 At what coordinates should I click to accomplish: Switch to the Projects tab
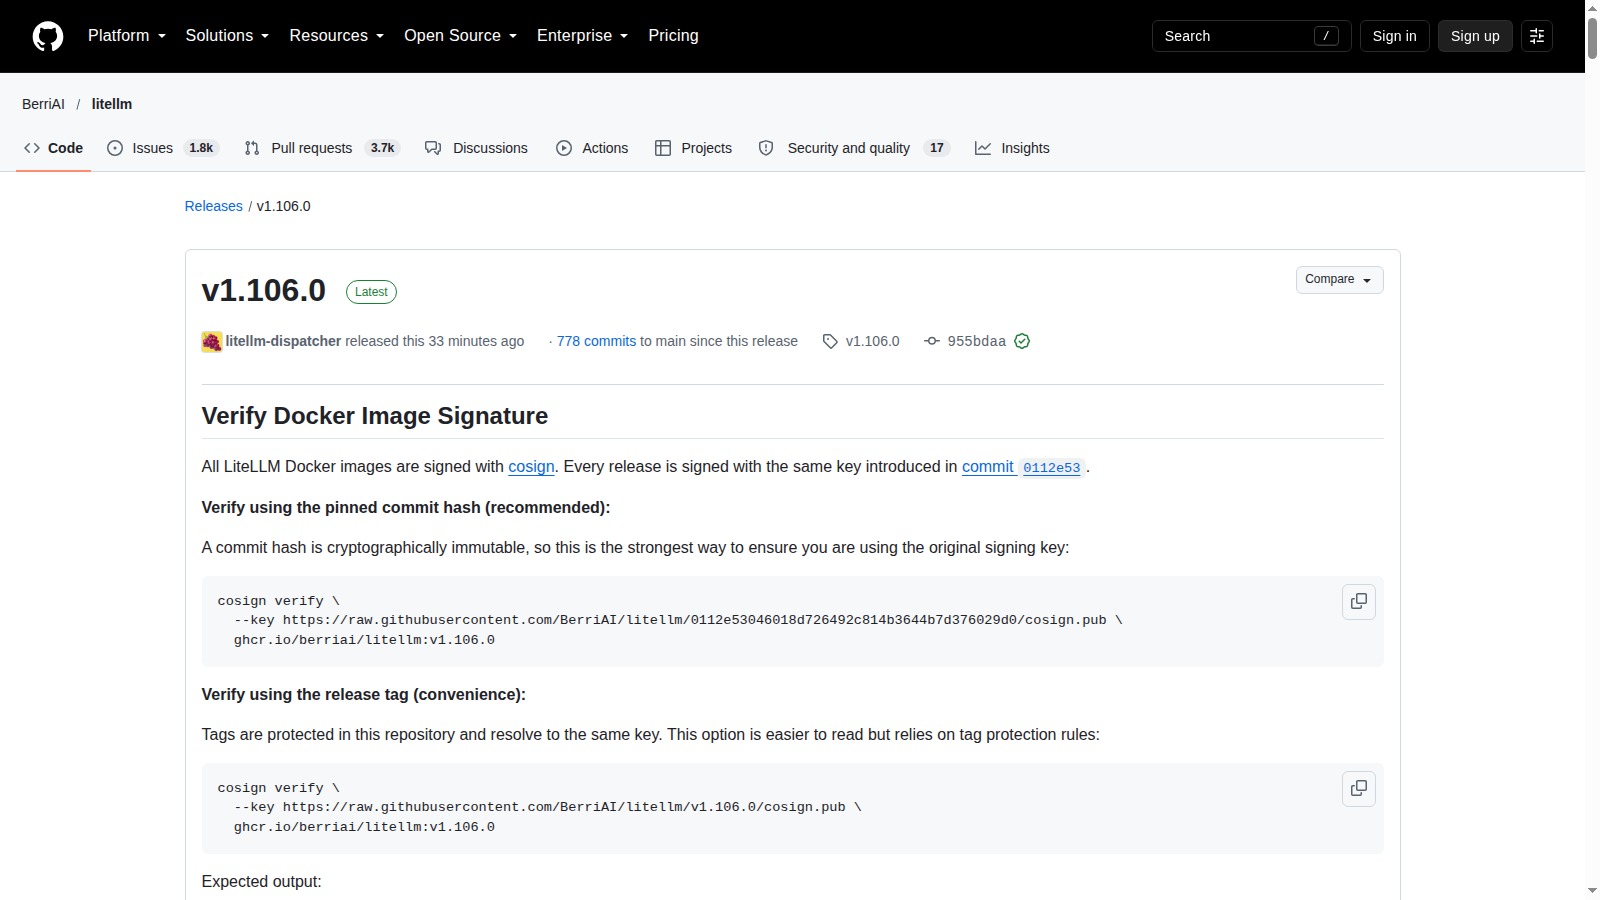(x=694, y=148)
